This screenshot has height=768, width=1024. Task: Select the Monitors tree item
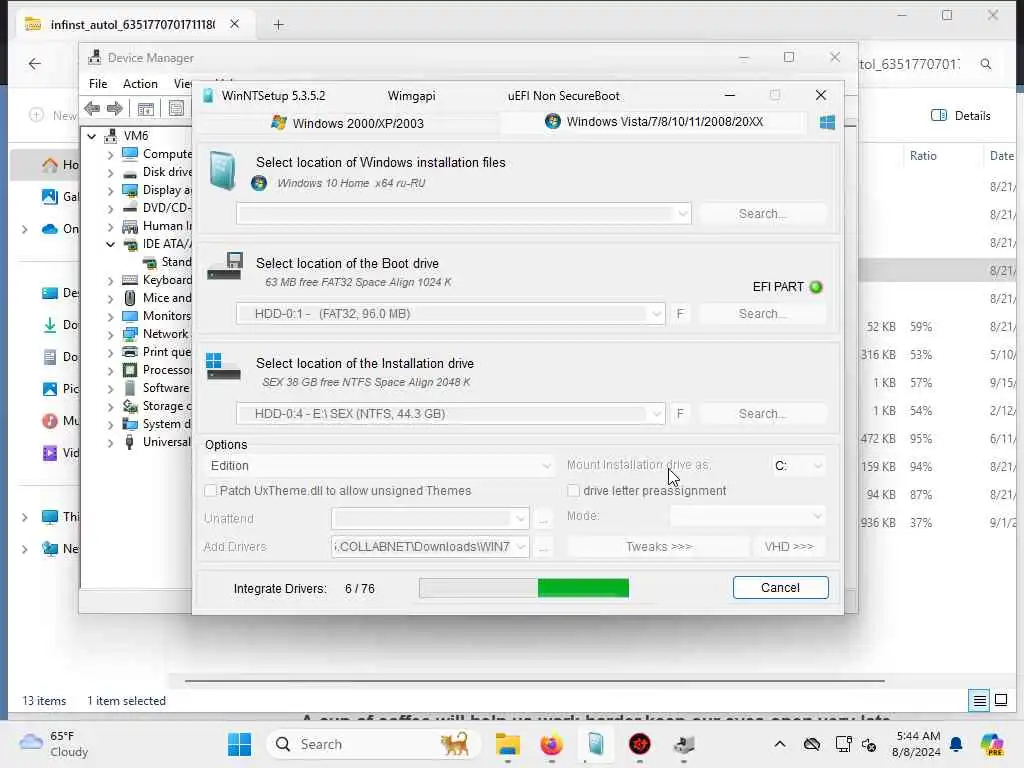pyautogui.click(x=167, y=315)
